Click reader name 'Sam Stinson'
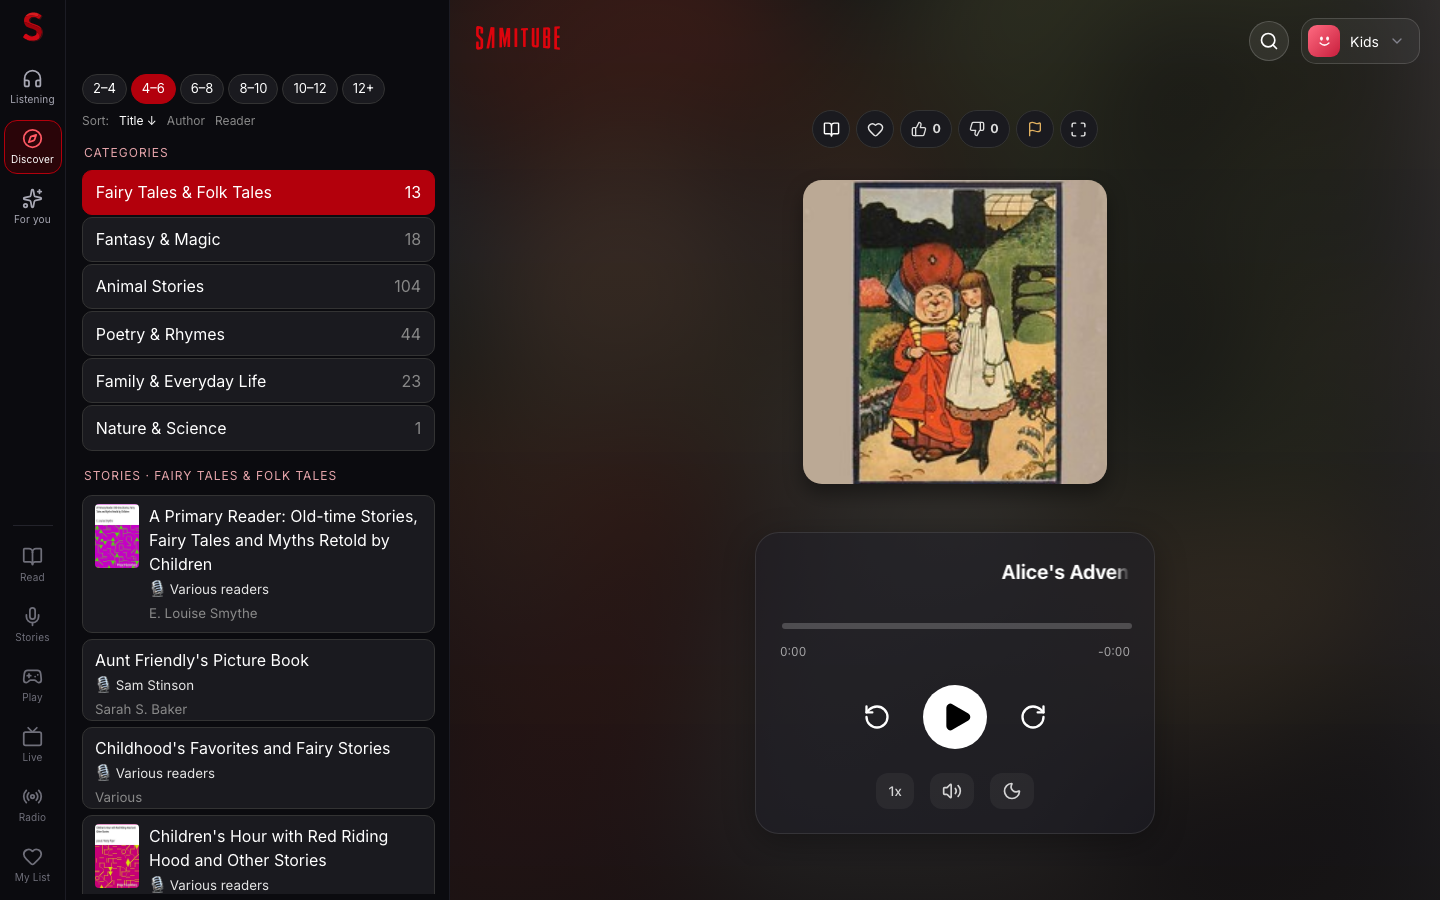This screenshot has height=900, width=1440. point(155,685)
